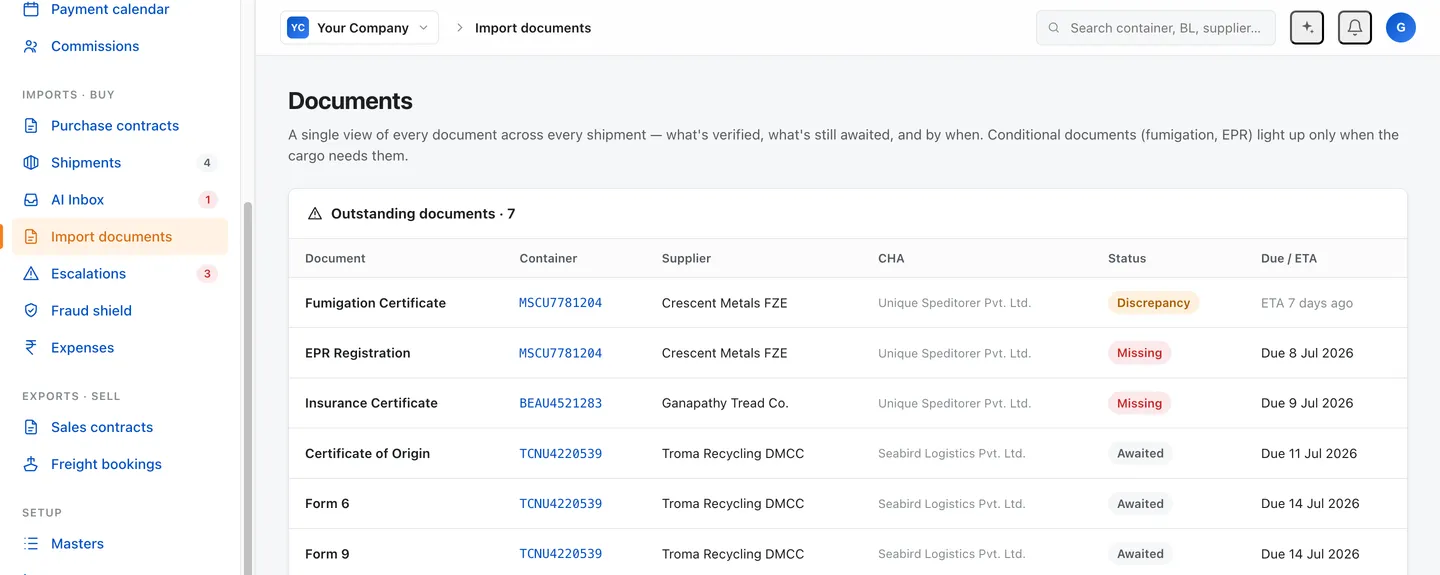Open Shipments with 4 badge
Screen dimensions: 1440x575
[x=120, y=163]
